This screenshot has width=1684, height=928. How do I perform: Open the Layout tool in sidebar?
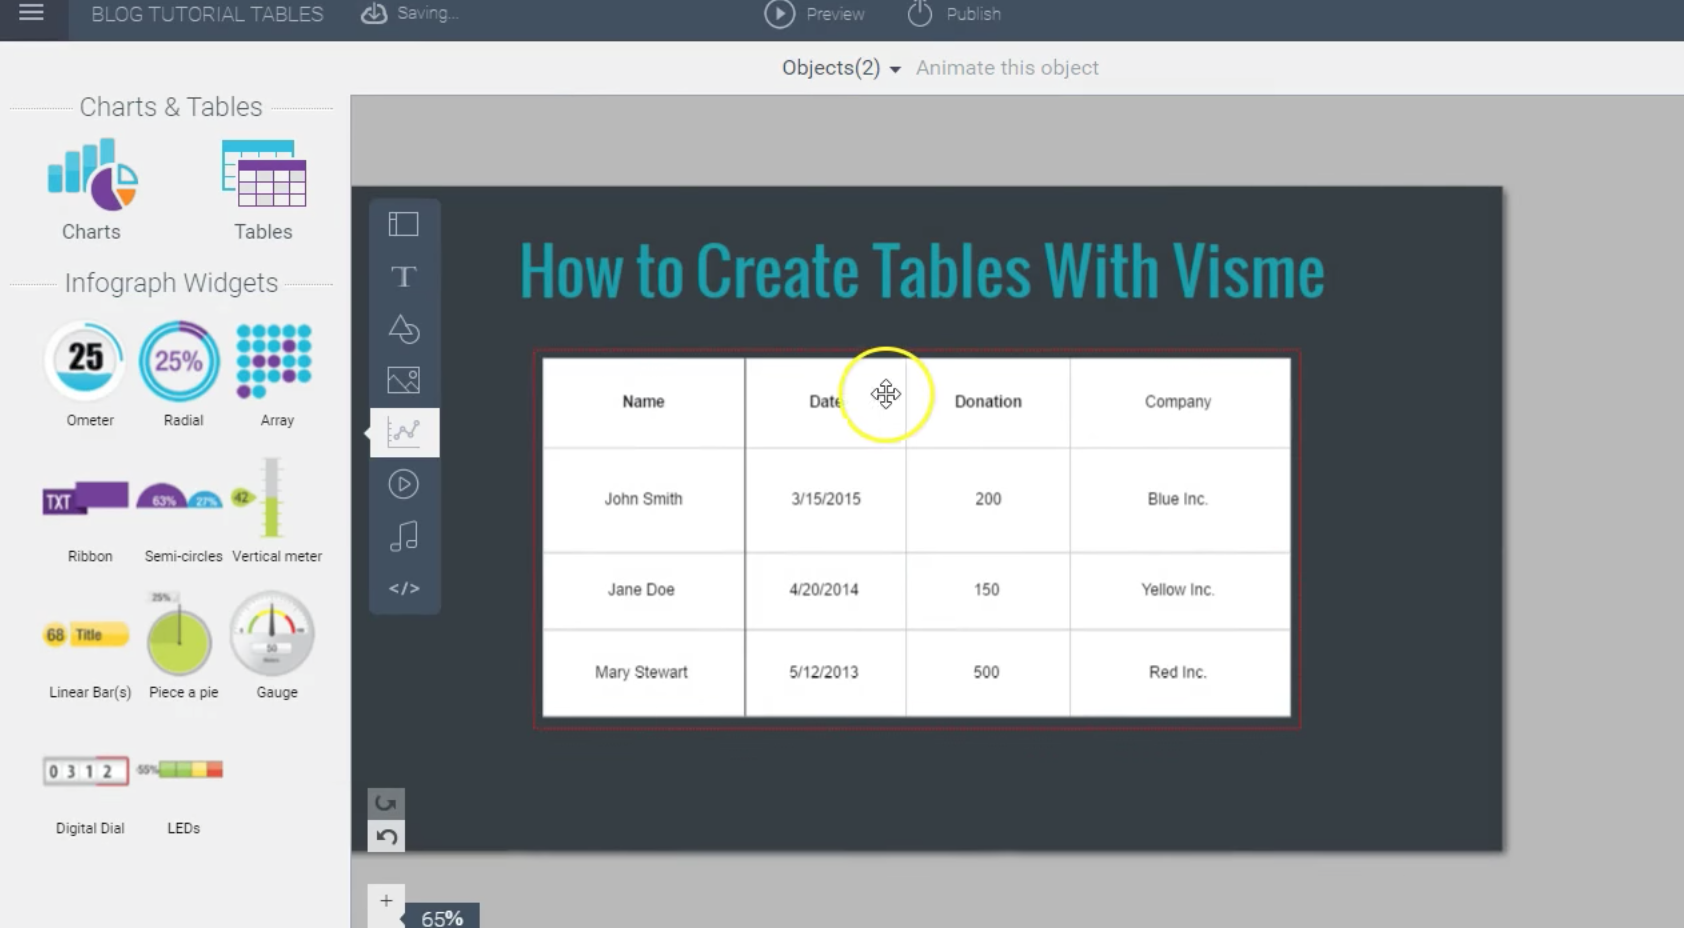point(404,225)
